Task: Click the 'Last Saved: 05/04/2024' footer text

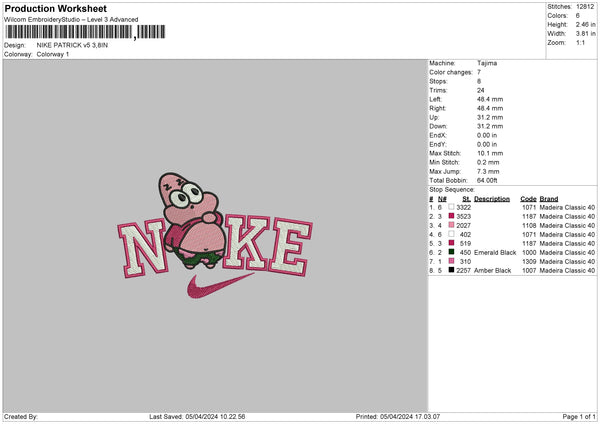Action: 197,416
